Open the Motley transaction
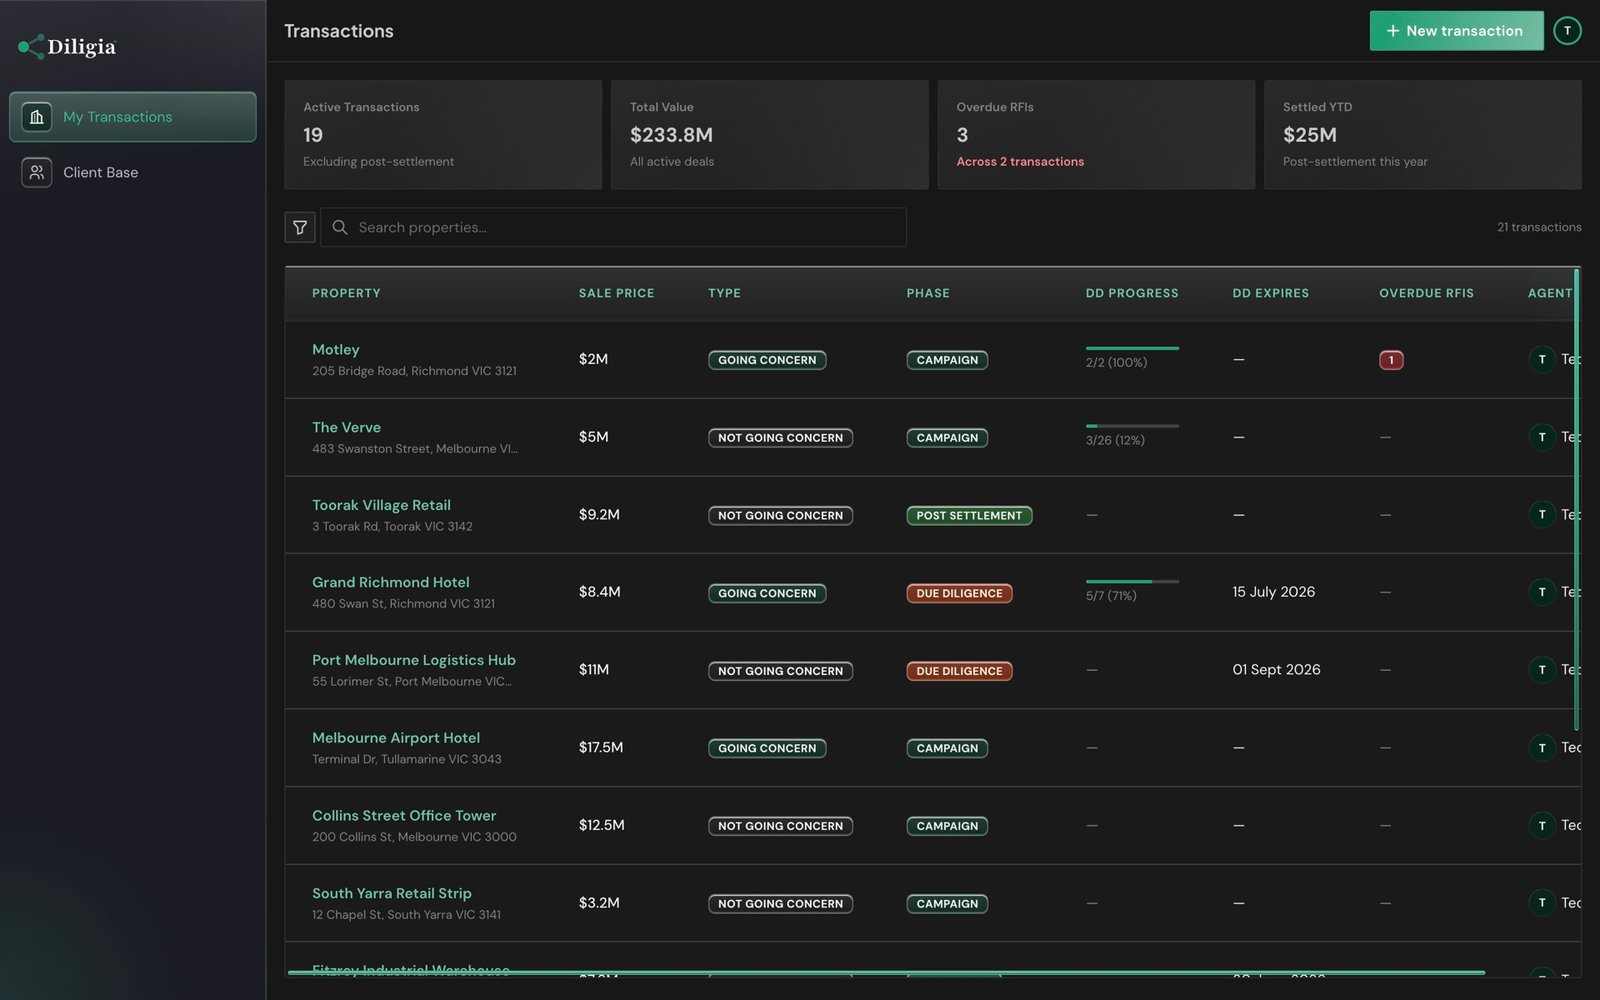The height and width of the screenshot is (1000, 1600). 335,350
